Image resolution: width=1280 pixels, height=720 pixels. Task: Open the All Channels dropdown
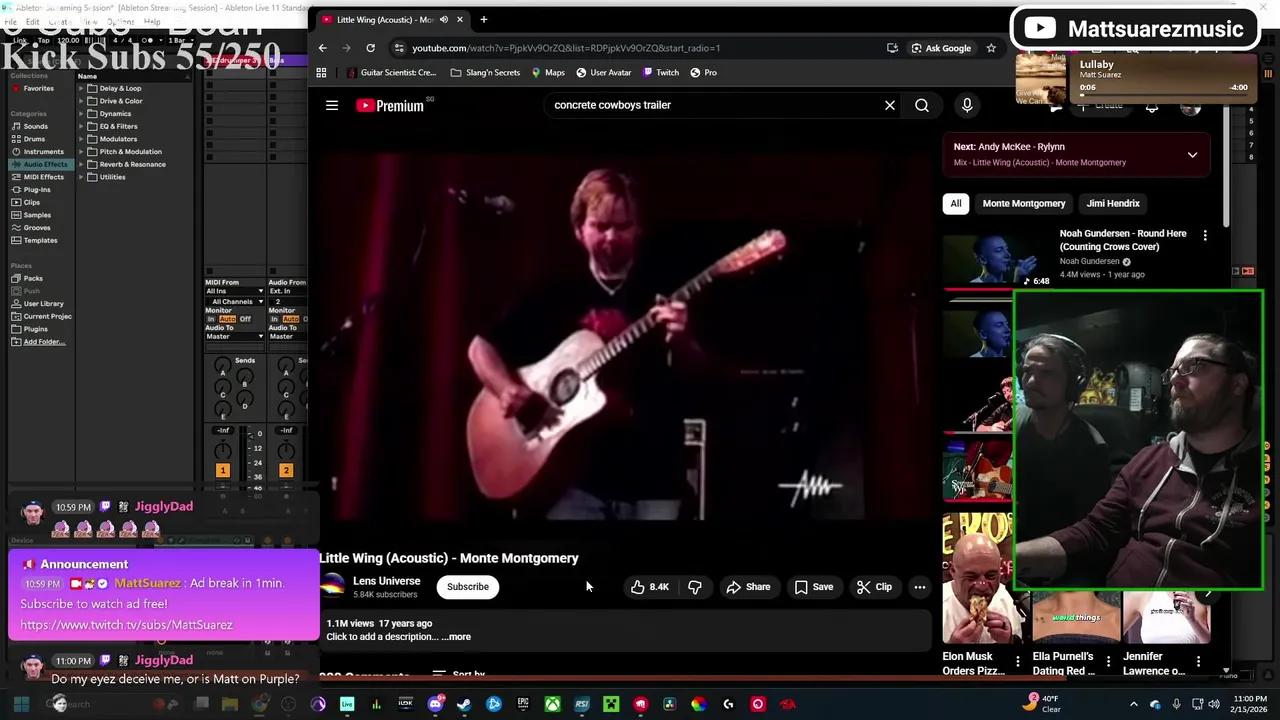point(234,301)
